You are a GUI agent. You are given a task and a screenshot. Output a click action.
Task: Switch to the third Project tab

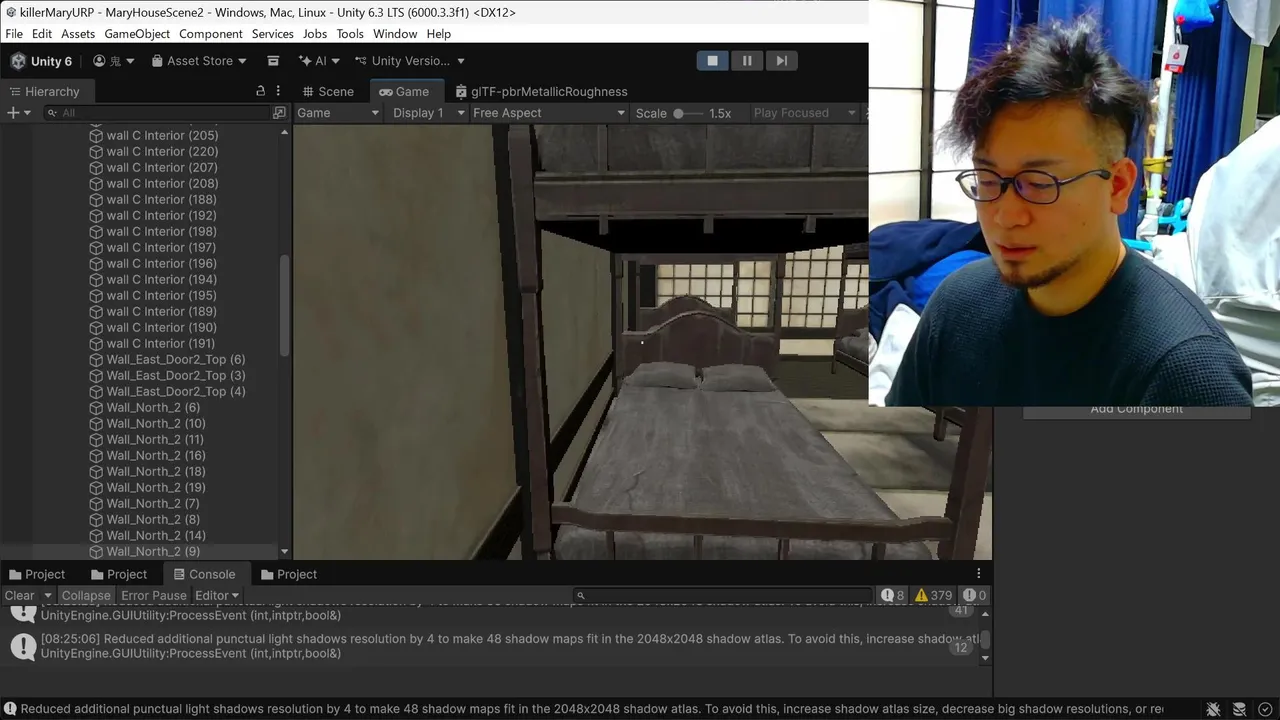coord(289,574)
